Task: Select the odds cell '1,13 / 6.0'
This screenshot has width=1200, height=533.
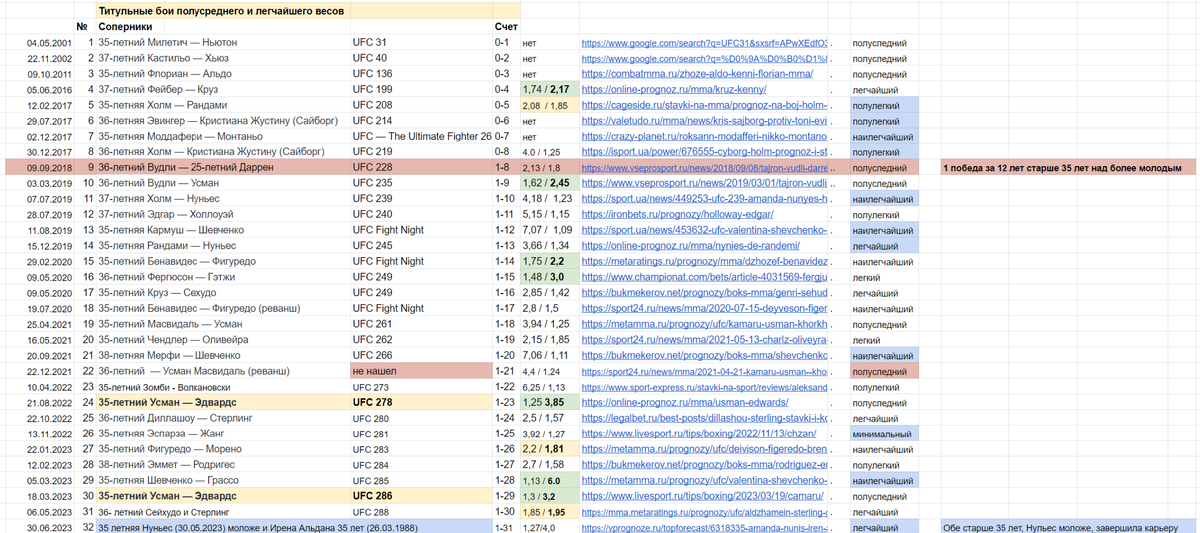Action: (550, 479)
